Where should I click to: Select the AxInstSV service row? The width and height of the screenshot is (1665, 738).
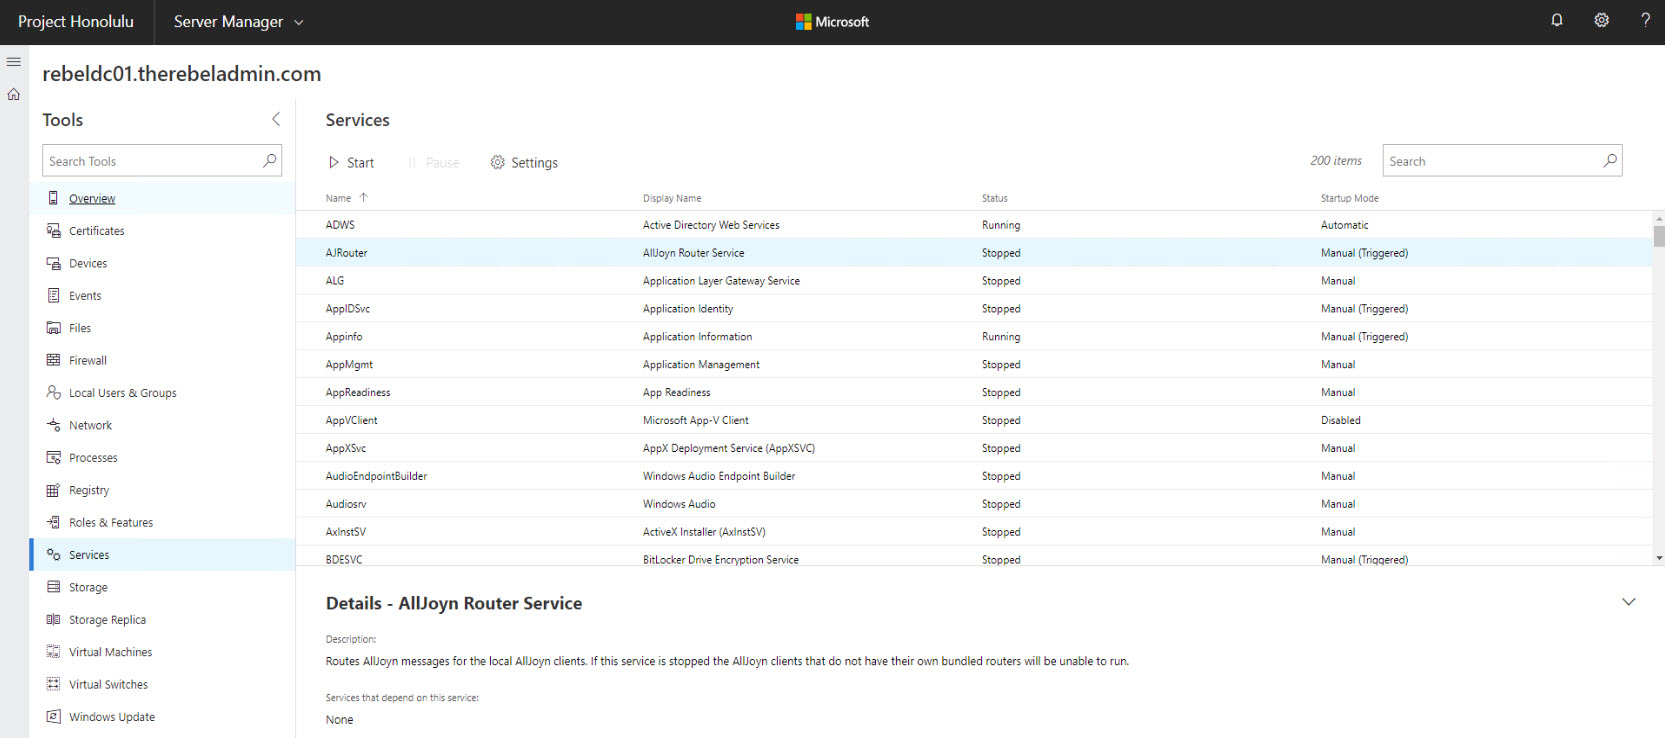[974, 533]
